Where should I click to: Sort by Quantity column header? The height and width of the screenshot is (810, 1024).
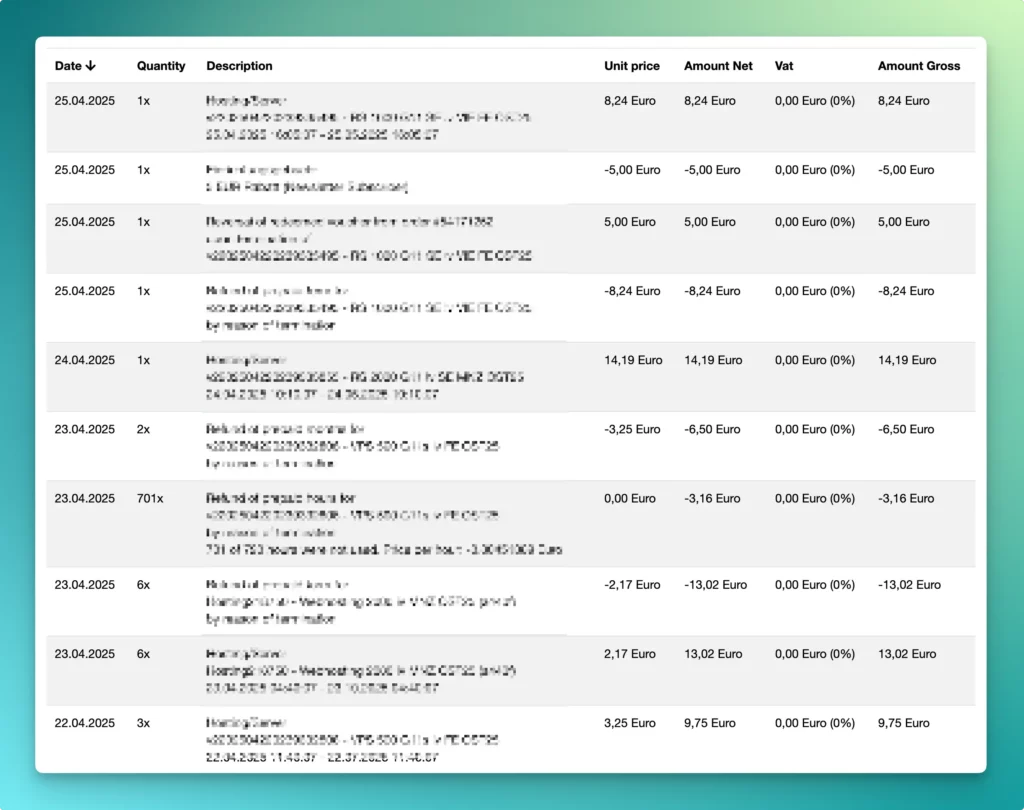tap(161, 66)
